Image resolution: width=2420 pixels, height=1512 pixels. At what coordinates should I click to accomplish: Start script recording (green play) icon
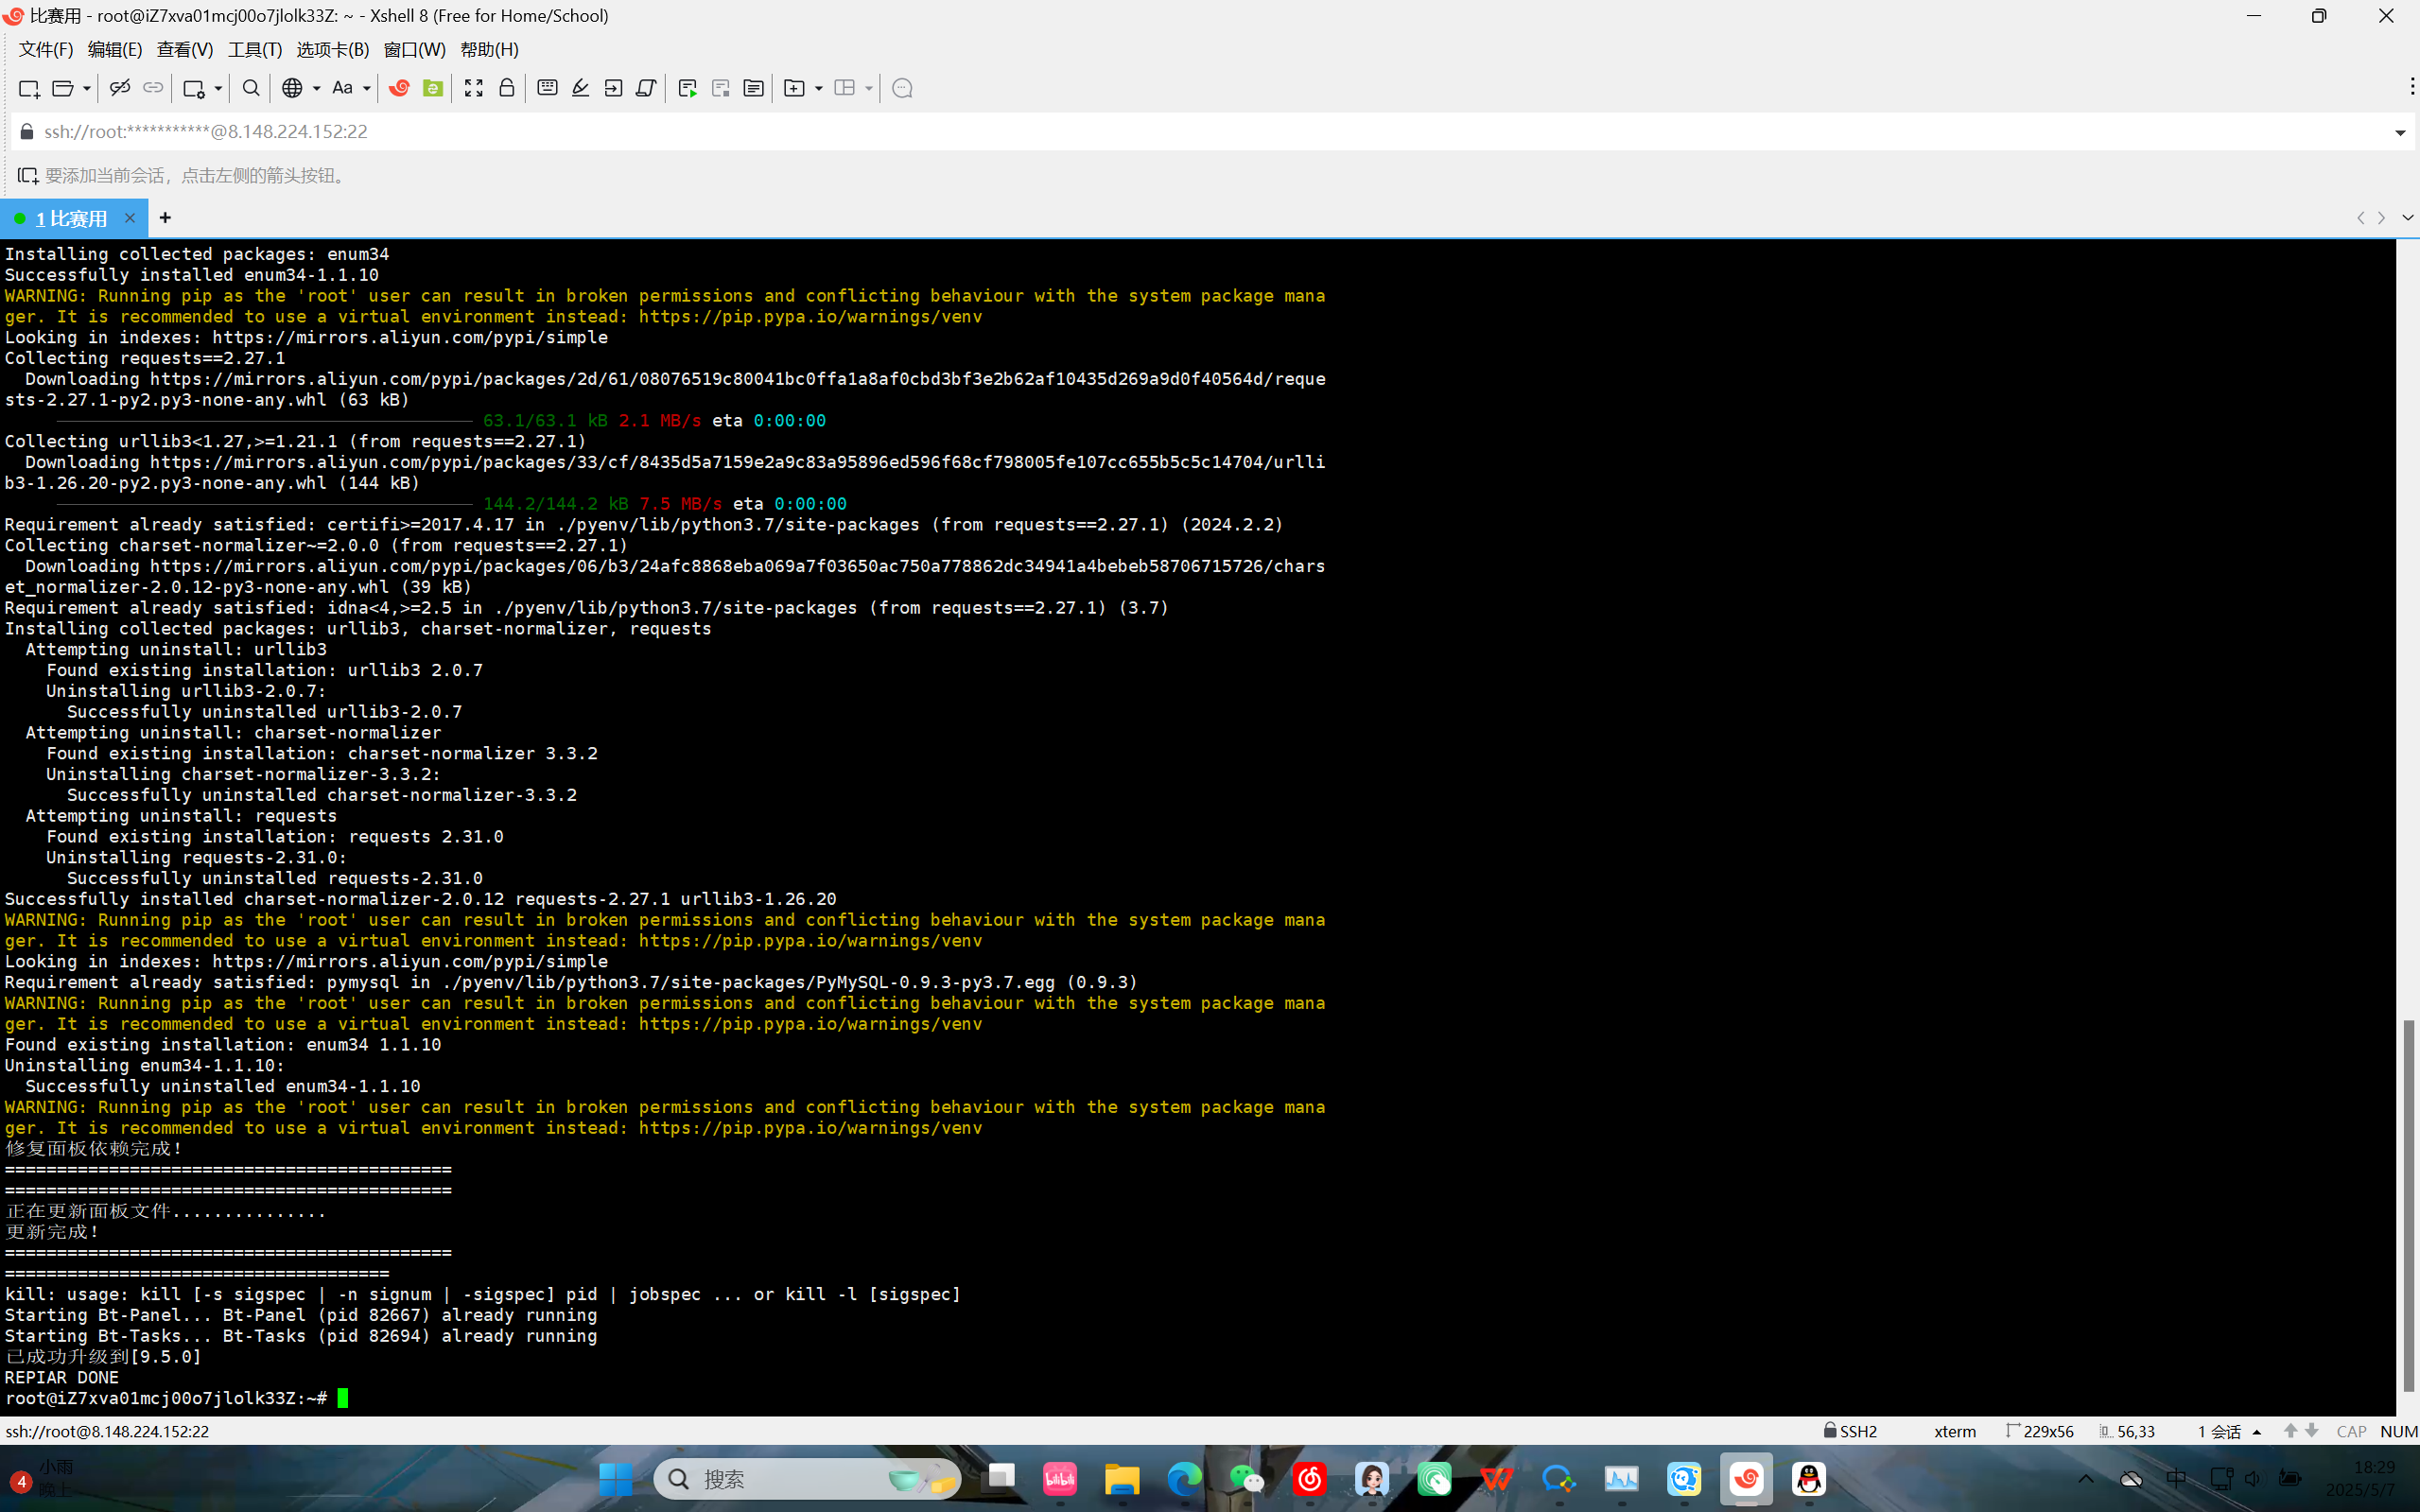coord(687,88)
